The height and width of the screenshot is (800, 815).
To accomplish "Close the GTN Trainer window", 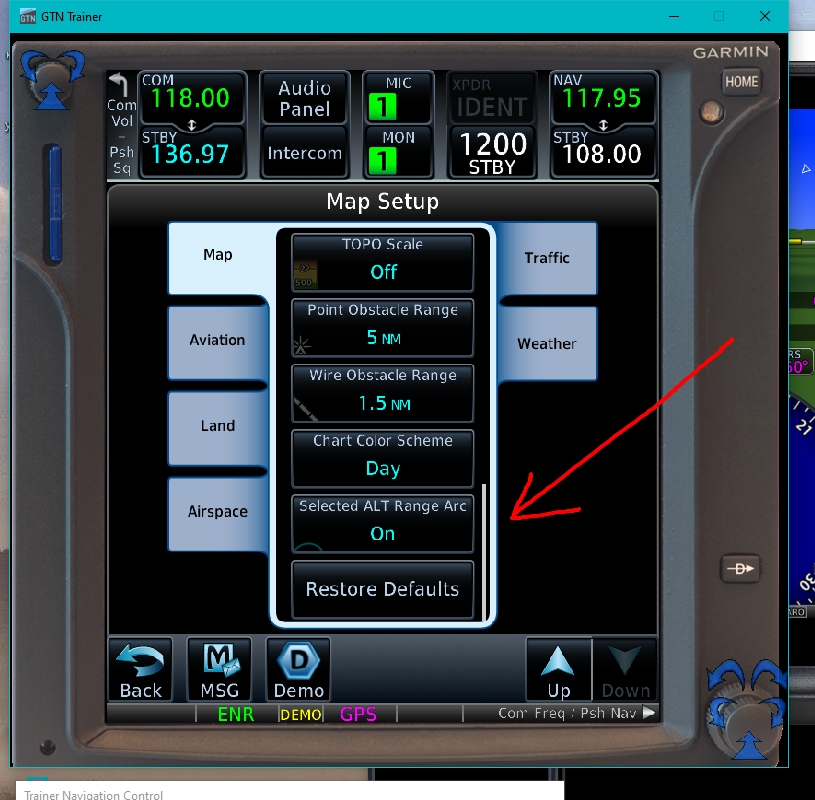I will [765, 16].
